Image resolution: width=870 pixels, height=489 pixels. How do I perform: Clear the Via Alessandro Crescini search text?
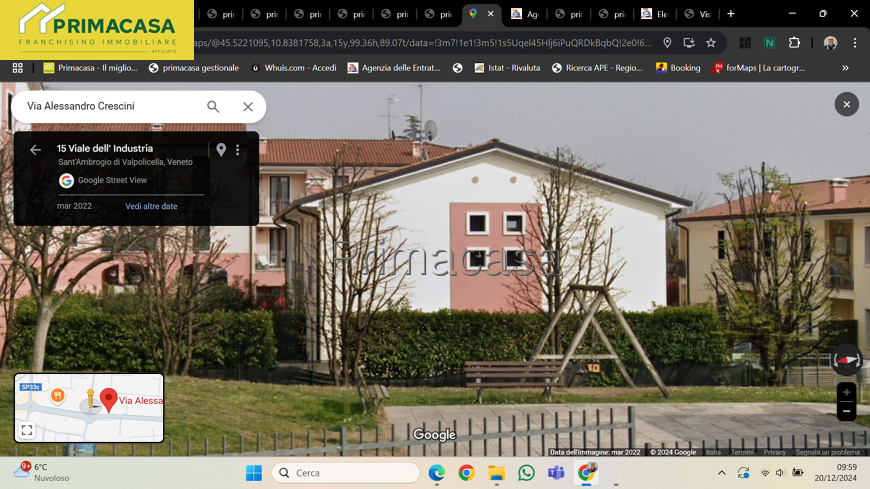point(248,107)
